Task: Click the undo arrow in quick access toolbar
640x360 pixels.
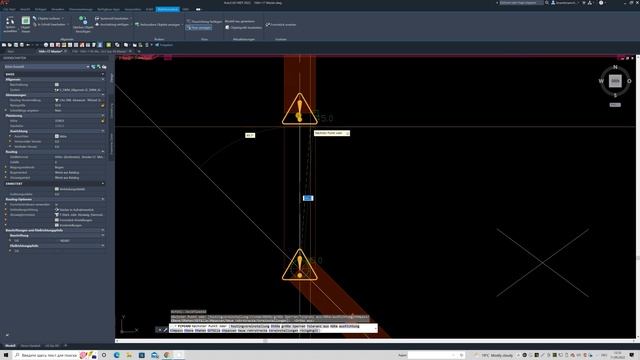Action: pos(28,45)
